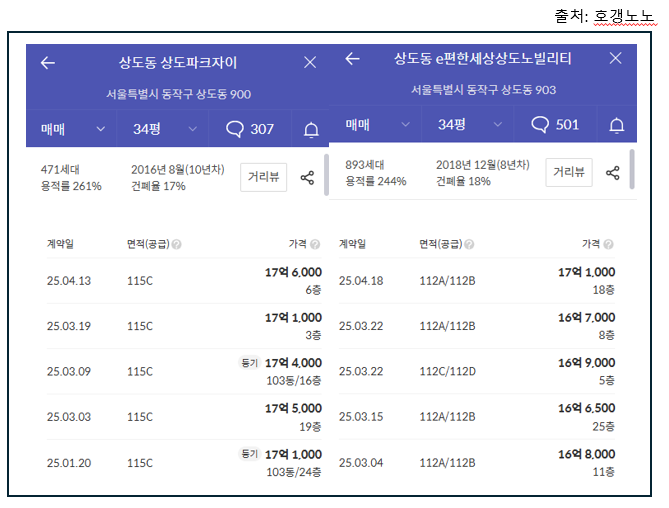Click 거리뷰 button for 상도파크자이
The width and height of the screenshot is (669, 508).
[x=263, y=177]
